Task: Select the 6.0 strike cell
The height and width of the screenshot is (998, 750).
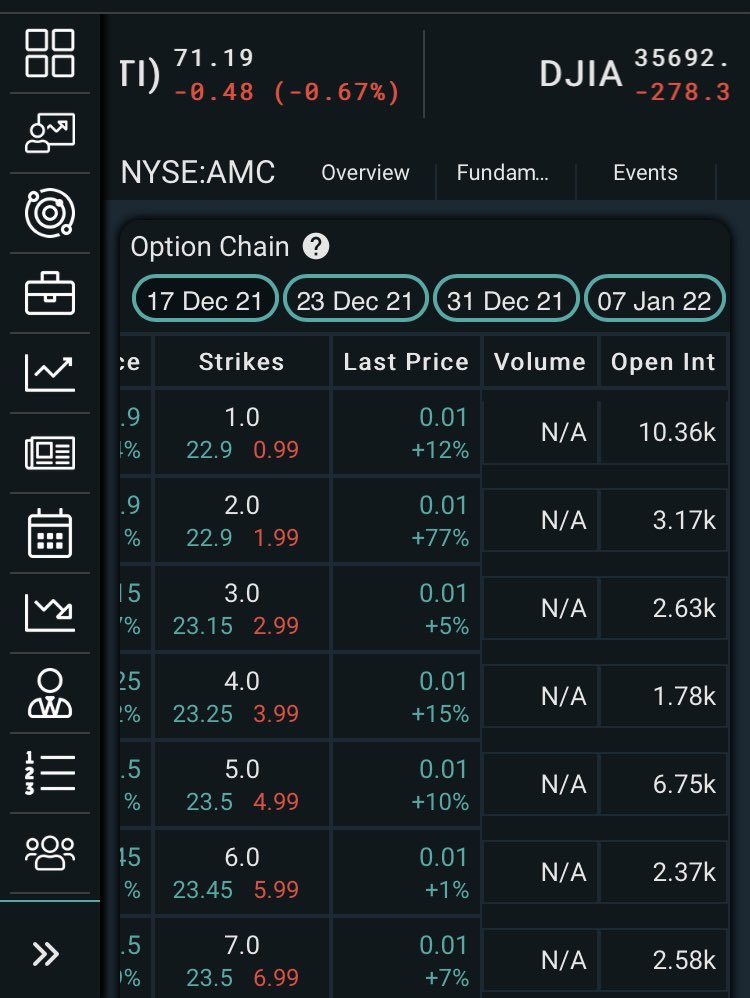Action: click(242, 872)
